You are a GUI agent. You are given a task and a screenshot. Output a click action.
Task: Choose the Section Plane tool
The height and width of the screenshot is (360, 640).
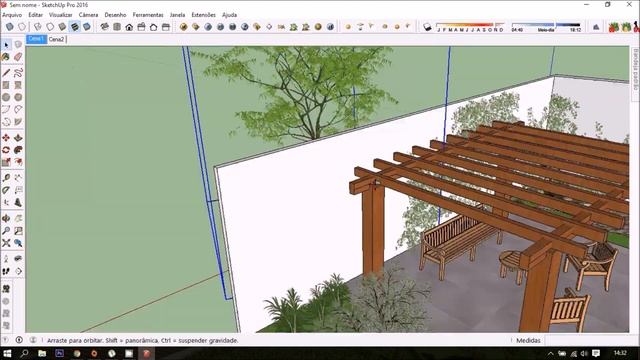click(x=18, y=271)
